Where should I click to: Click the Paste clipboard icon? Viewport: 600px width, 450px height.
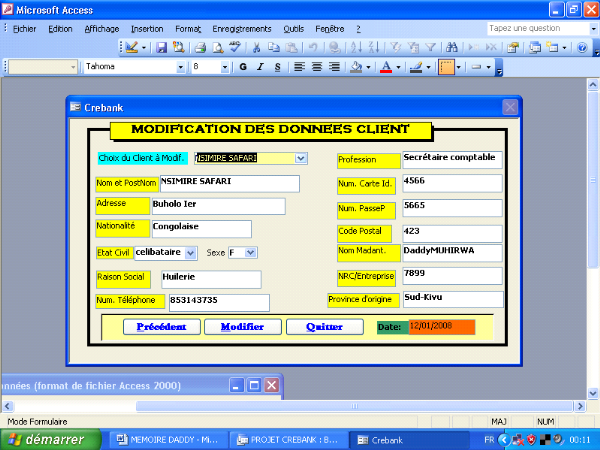(292, 47)
